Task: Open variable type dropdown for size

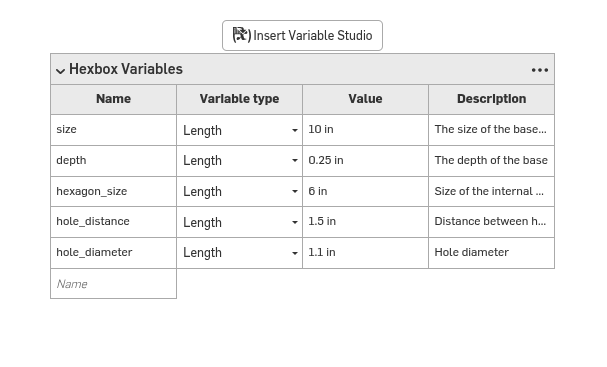Action: [x=240, y=130]
